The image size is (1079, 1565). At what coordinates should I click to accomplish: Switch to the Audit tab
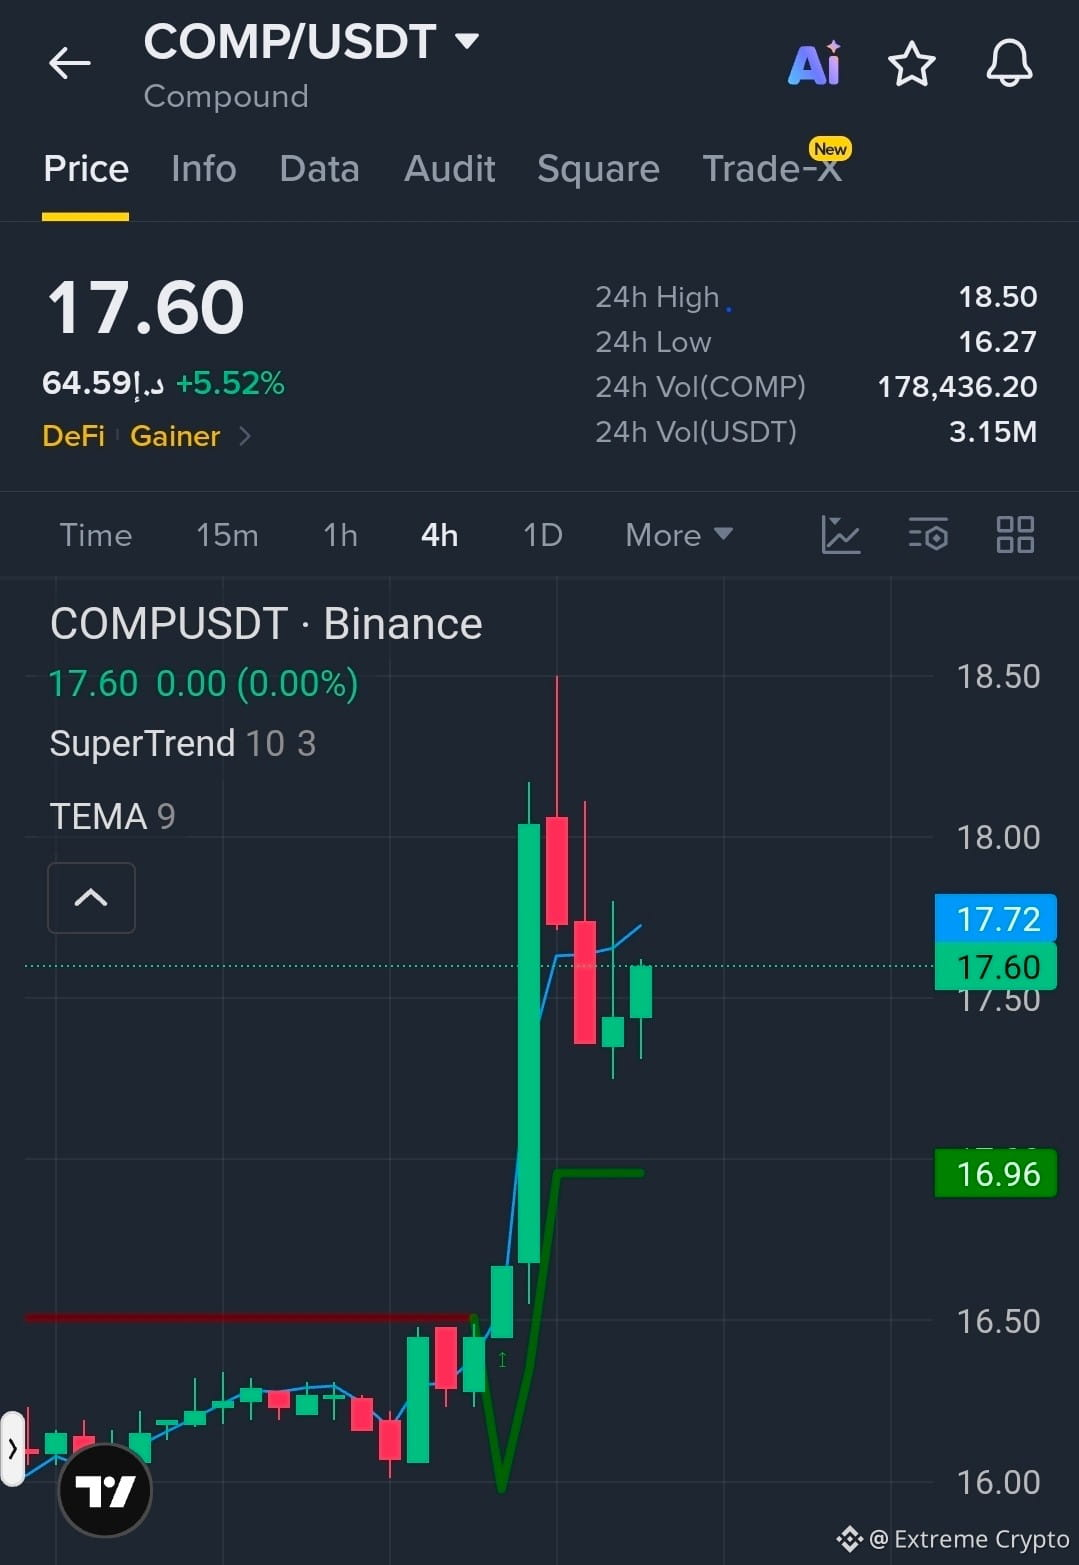point(449,169)
